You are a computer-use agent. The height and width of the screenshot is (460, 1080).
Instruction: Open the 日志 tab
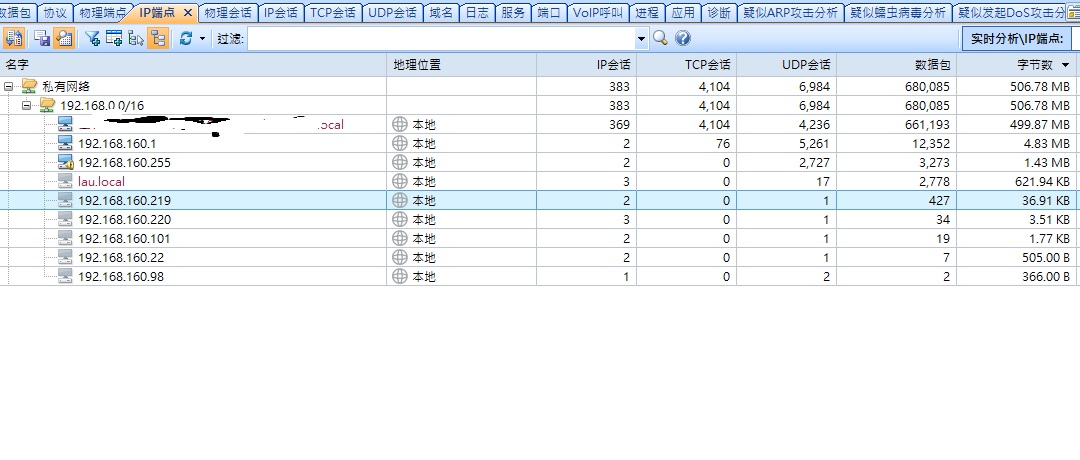coord(477,12)
